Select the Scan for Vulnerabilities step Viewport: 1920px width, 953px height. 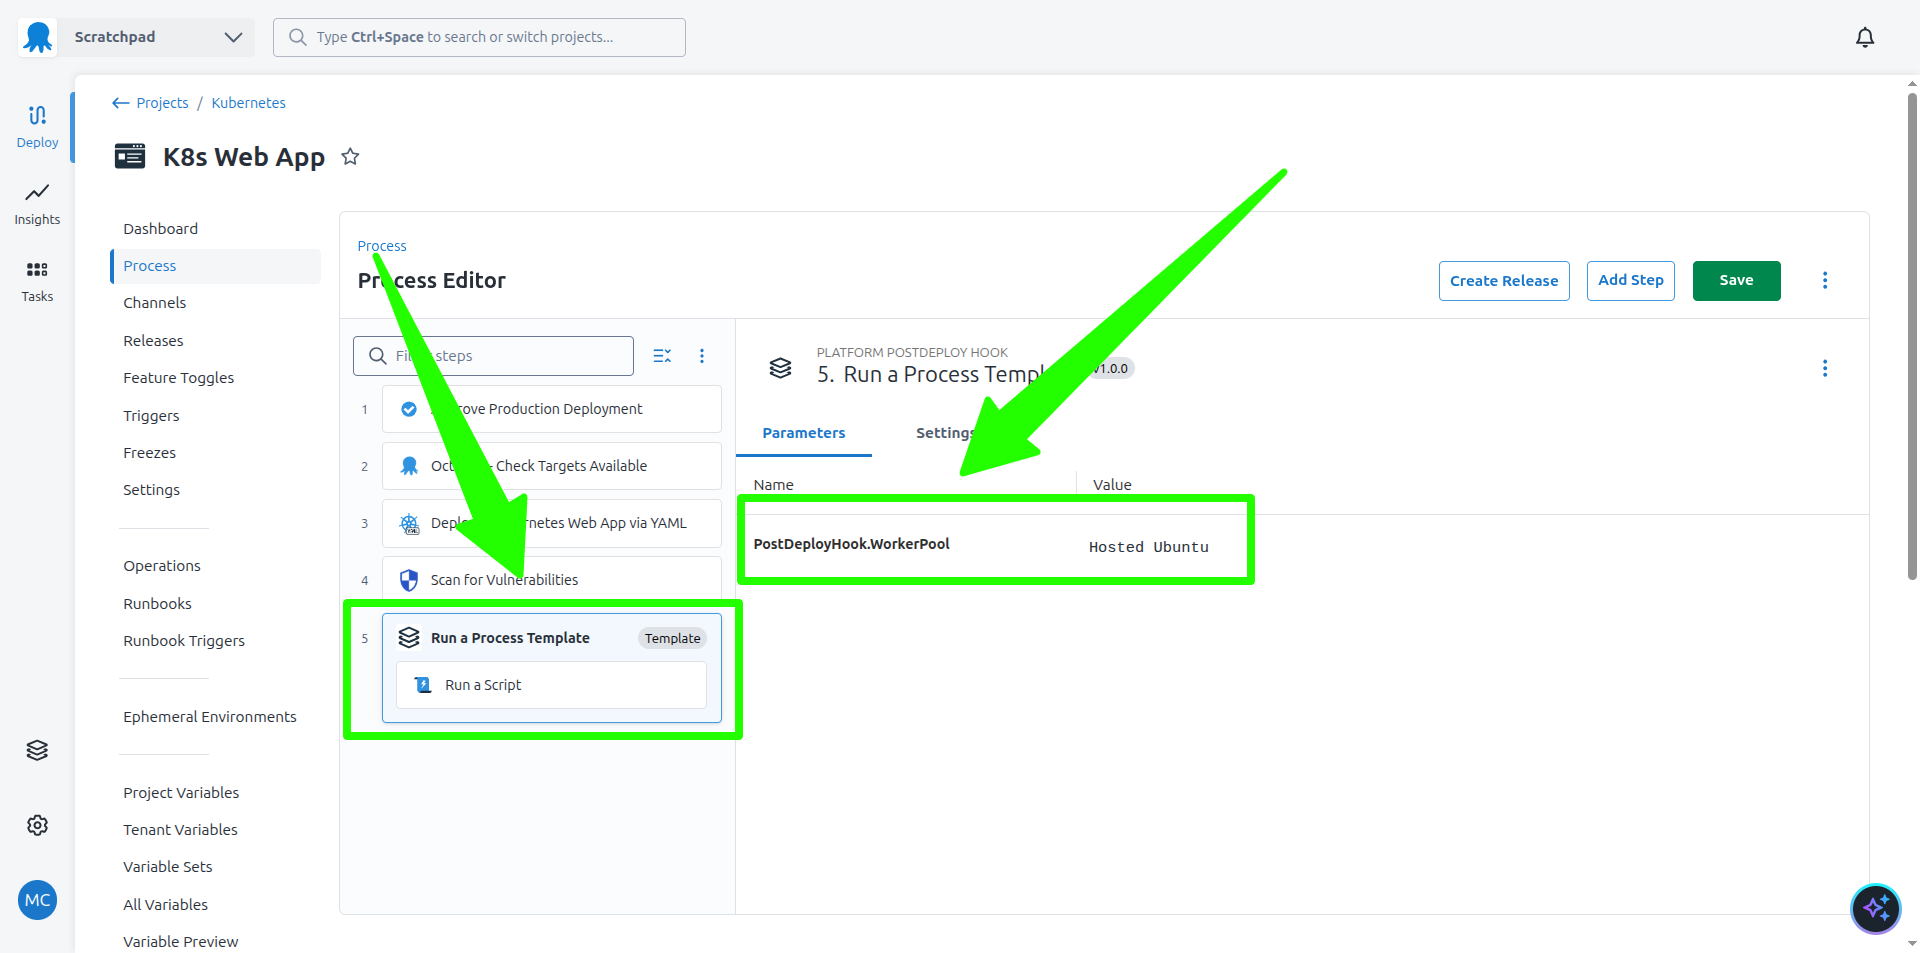tap(503, 579)
